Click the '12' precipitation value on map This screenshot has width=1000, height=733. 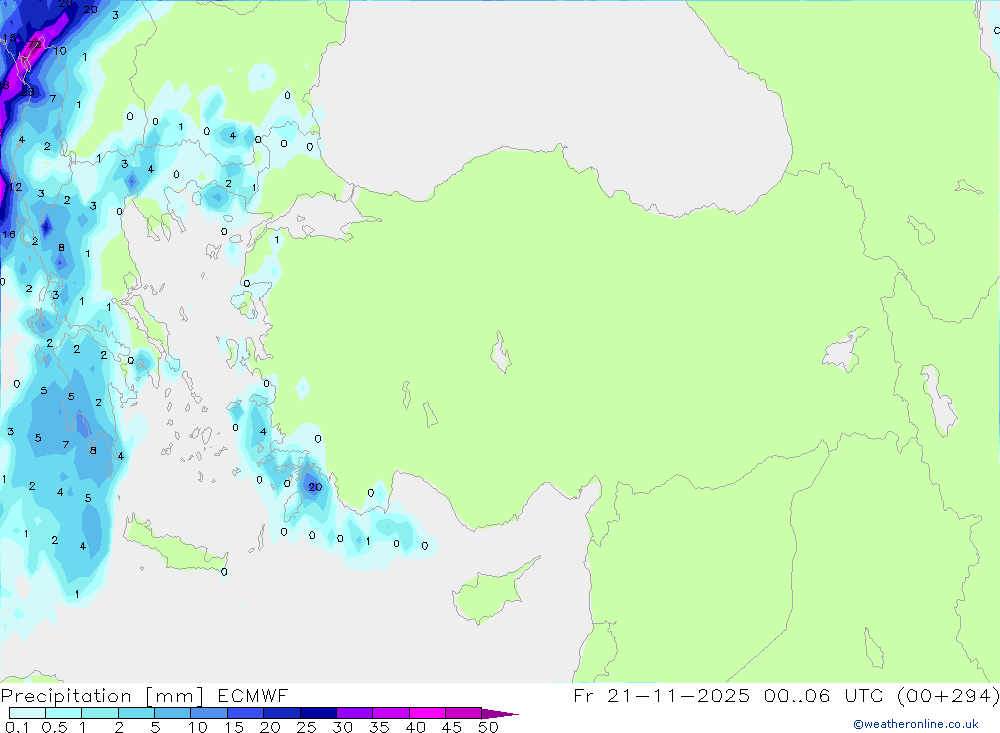(15, 187)
